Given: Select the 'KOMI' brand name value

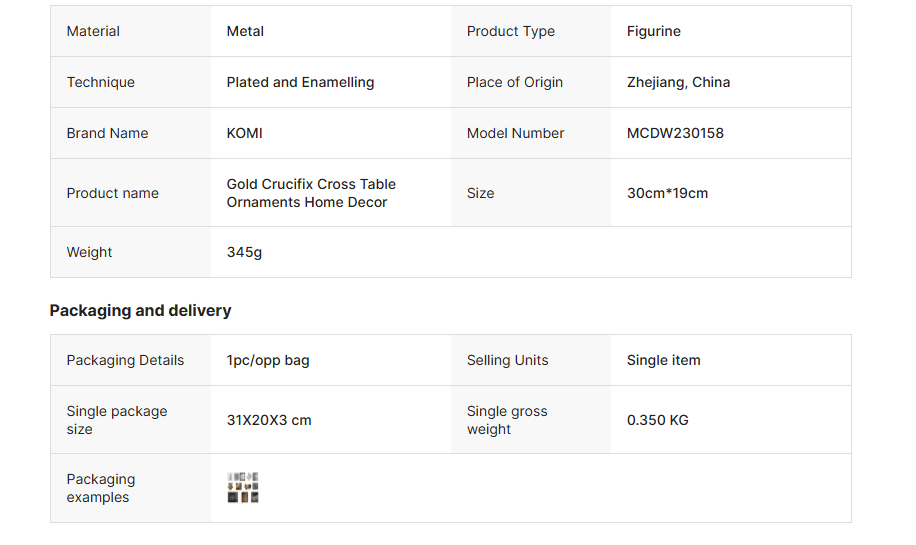Looking at the screenshot, I should pyautogui.click(x=244, y=133).
